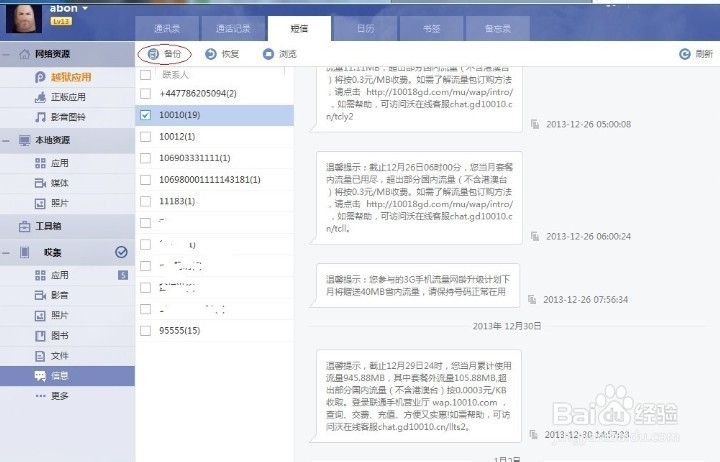The height and width of the screenshot is (462, 720).
Task: Check the +447786205094 contact checkbox
Action: click(146, 94)
